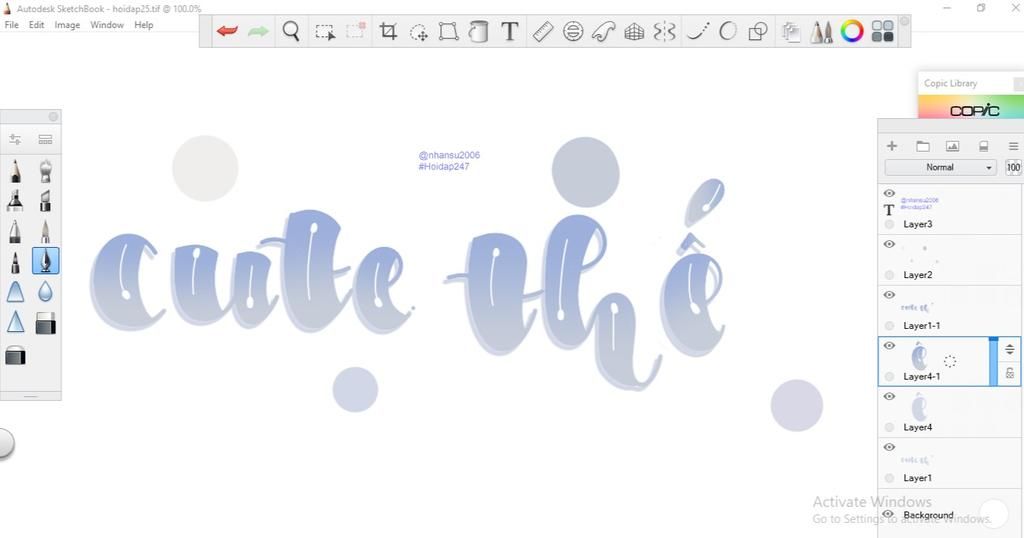Hide Layer1-1 using its eye icon
This screenshot has height=538, width=1024.
(889, 294)
